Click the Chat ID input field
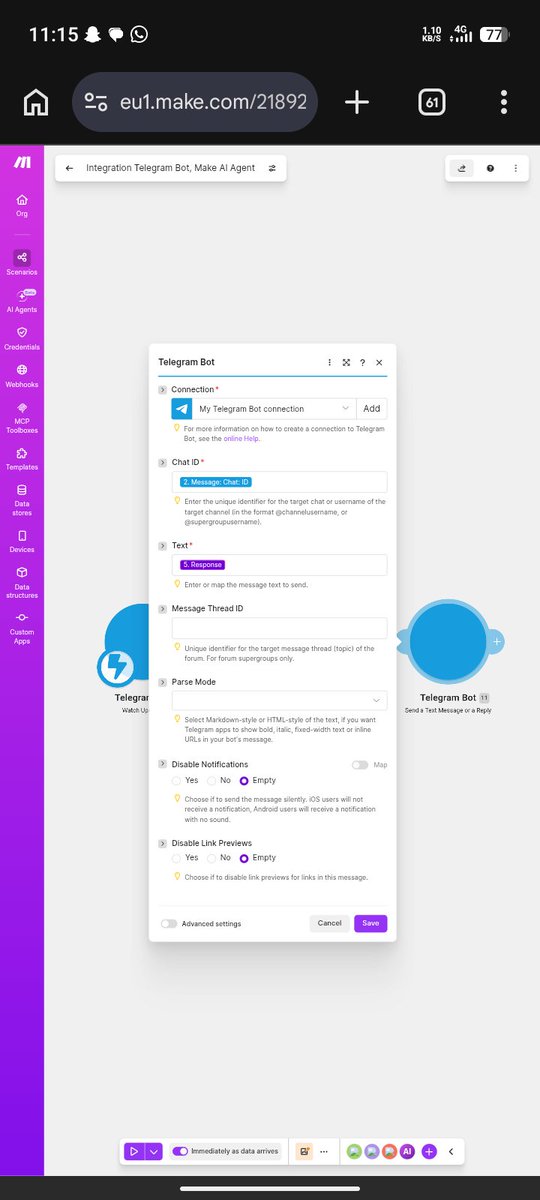The height and width of the screenshot is (1200, 540). [279, 482]
